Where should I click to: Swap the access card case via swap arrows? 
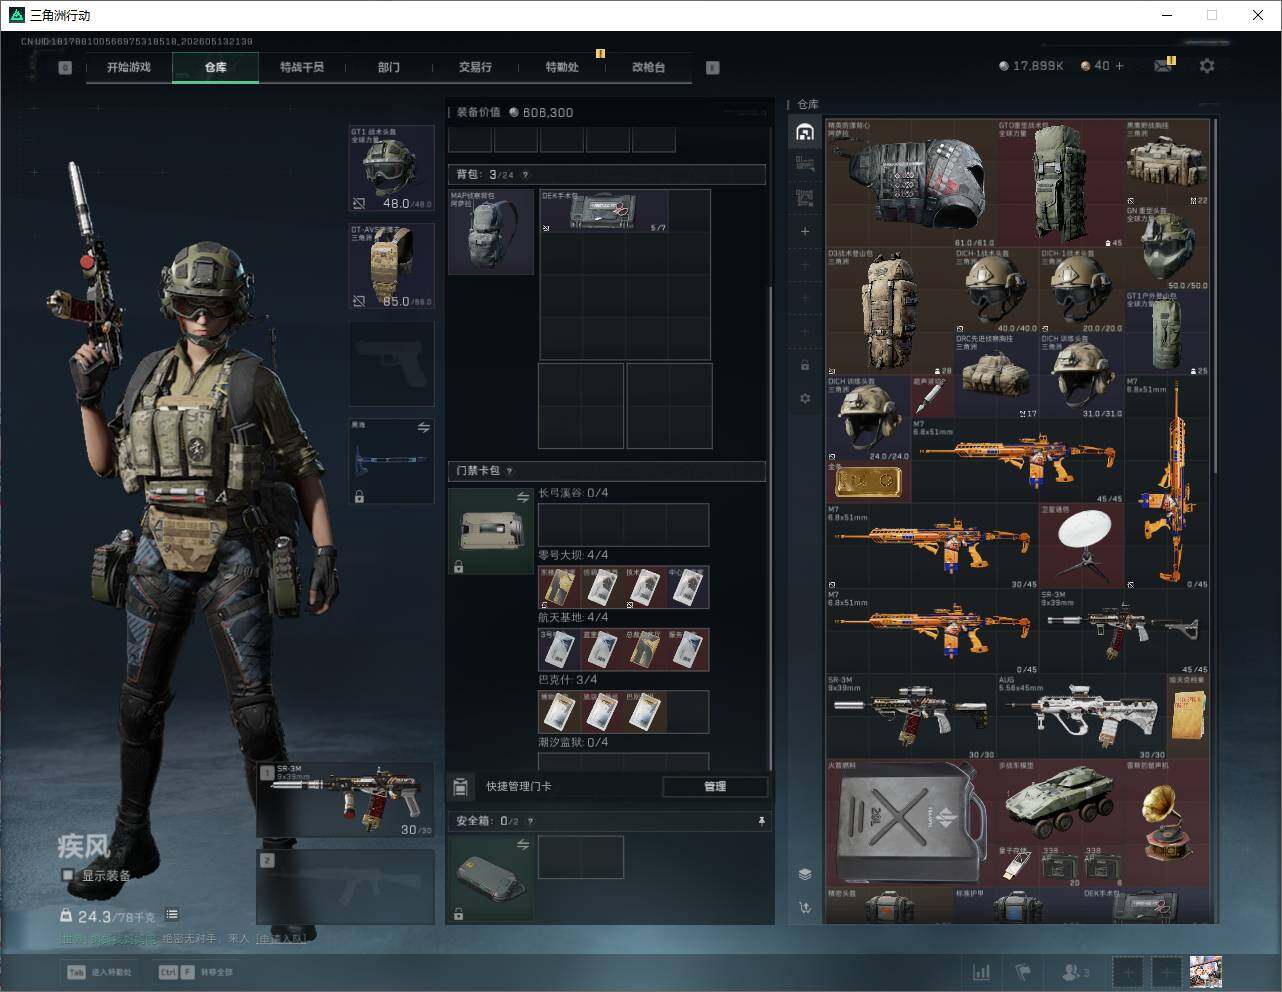pos(522,497)
